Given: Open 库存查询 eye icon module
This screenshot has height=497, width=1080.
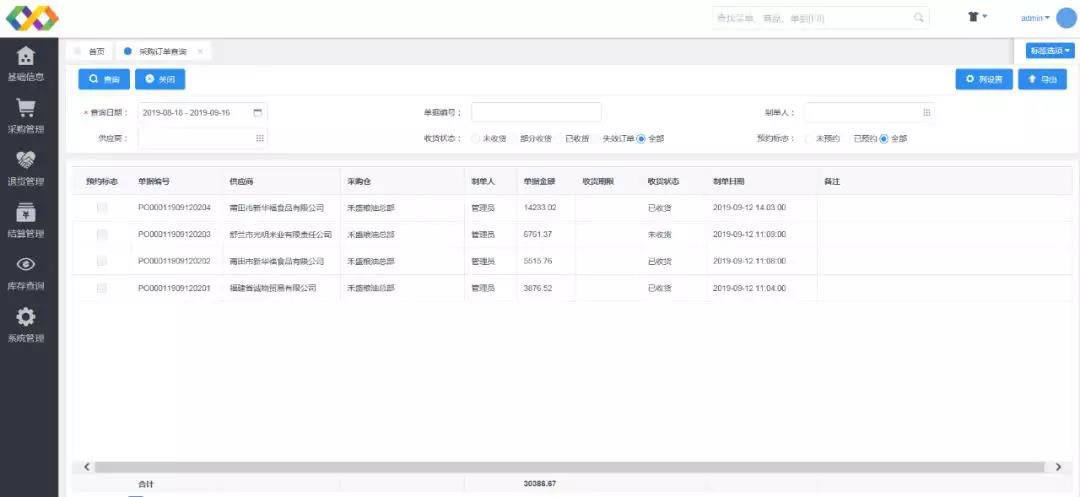Looking at the screenshot, I should tap(26, 271).
